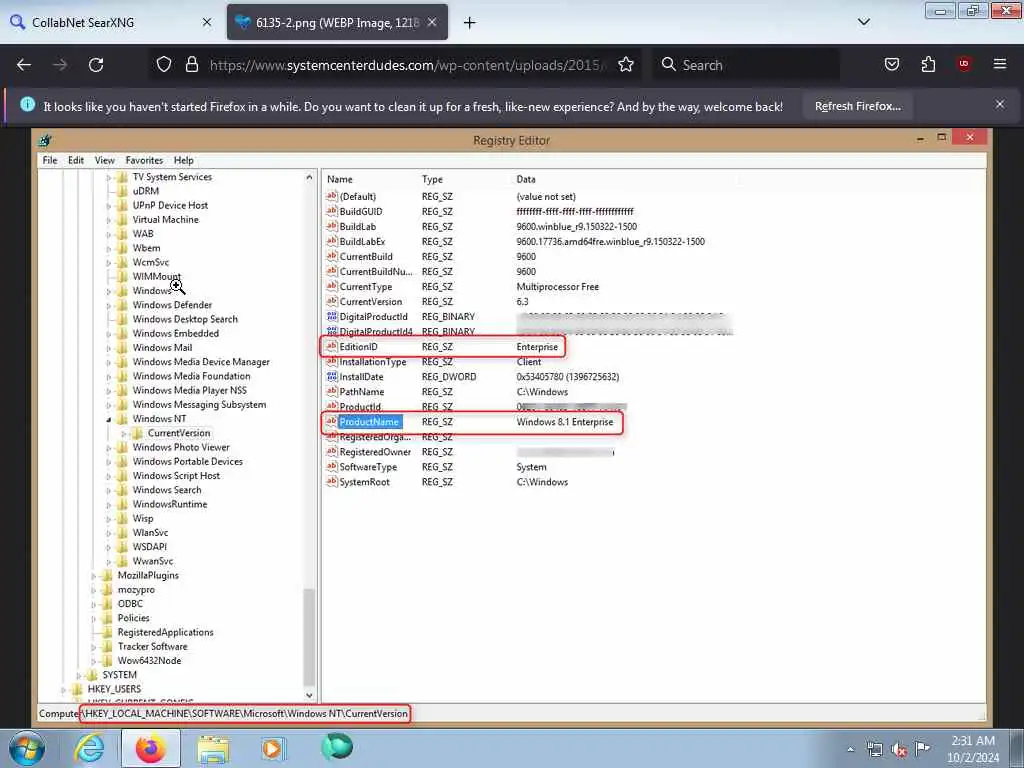
Task: Click the uBlock Origin toolbar icon
Action: [964, 65]
